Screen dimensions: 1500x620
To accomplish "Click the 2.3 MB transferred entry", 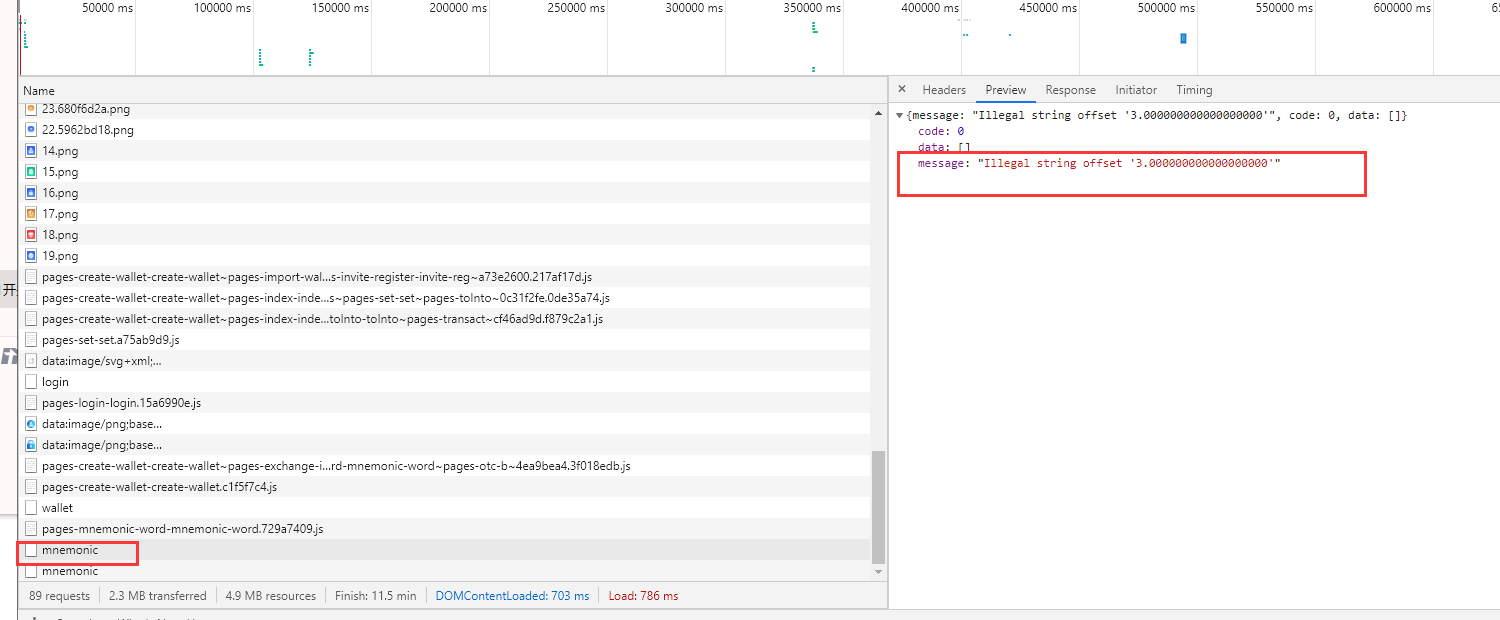I will tap(158, 596).
